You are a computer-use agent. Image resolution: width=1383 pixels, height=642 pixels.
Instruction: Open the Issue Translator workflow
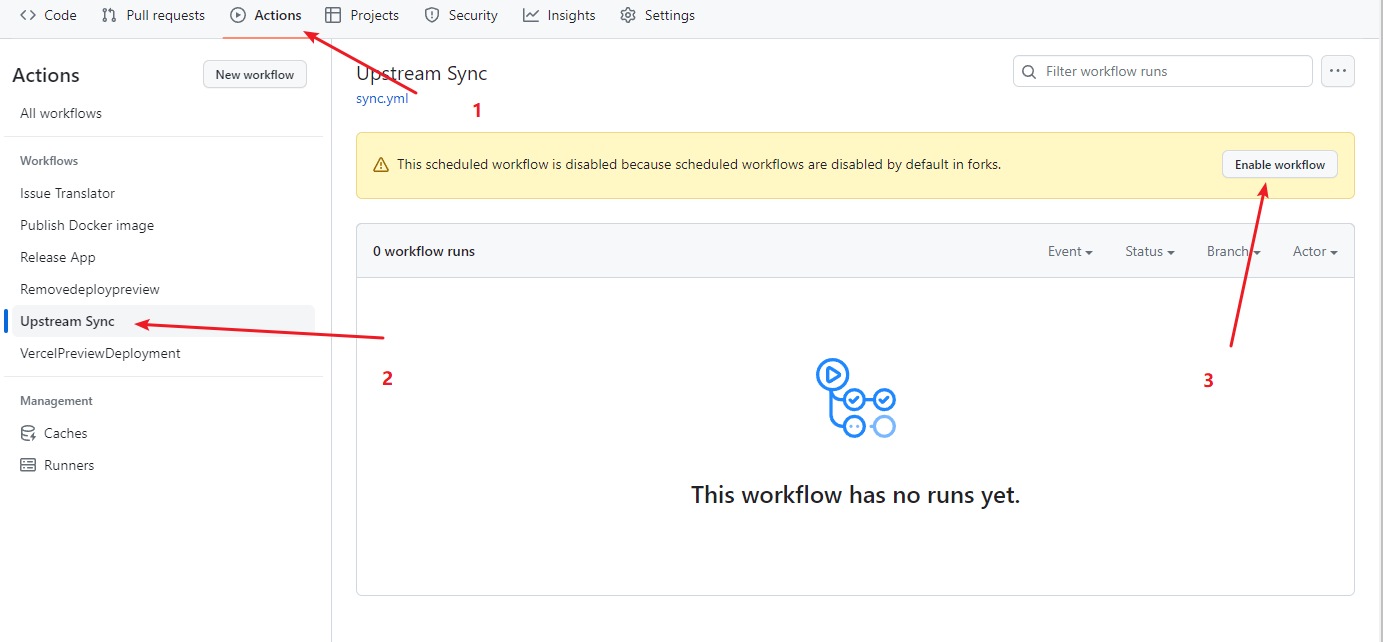tap(67, 193)
